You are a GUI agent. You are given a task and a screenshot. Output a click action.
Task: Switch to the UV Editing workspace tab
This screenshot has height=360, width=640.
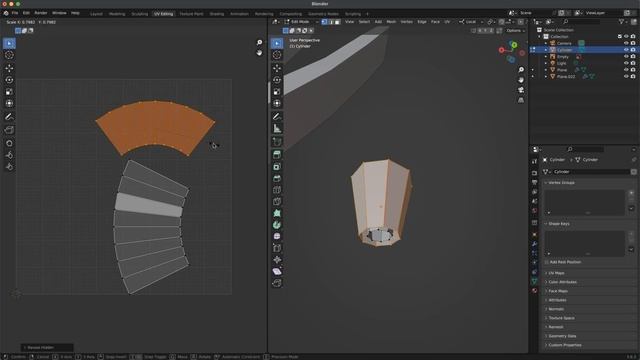[163, 14]
